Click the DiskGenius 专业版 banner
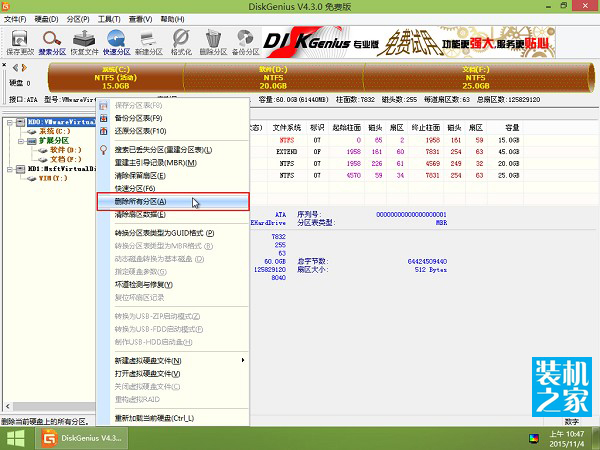Screen dimensions: 600x450 coord(409,42)
